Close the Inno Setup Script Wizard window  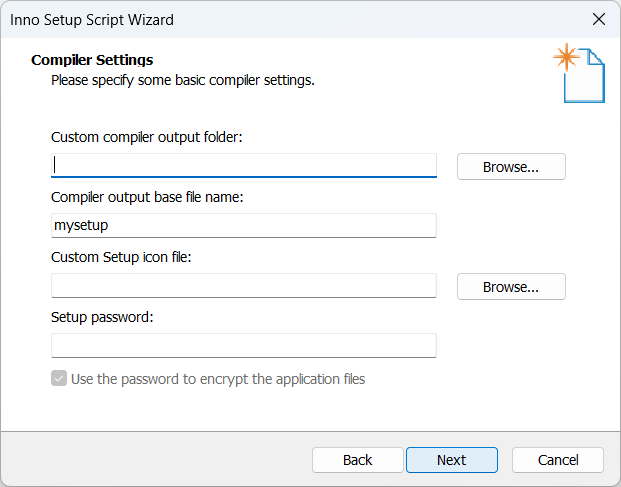[x=599, y=19]
